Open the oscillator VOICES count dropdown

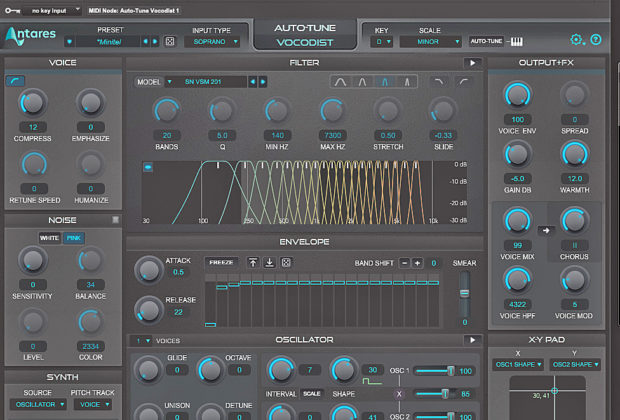coord(143,341)
